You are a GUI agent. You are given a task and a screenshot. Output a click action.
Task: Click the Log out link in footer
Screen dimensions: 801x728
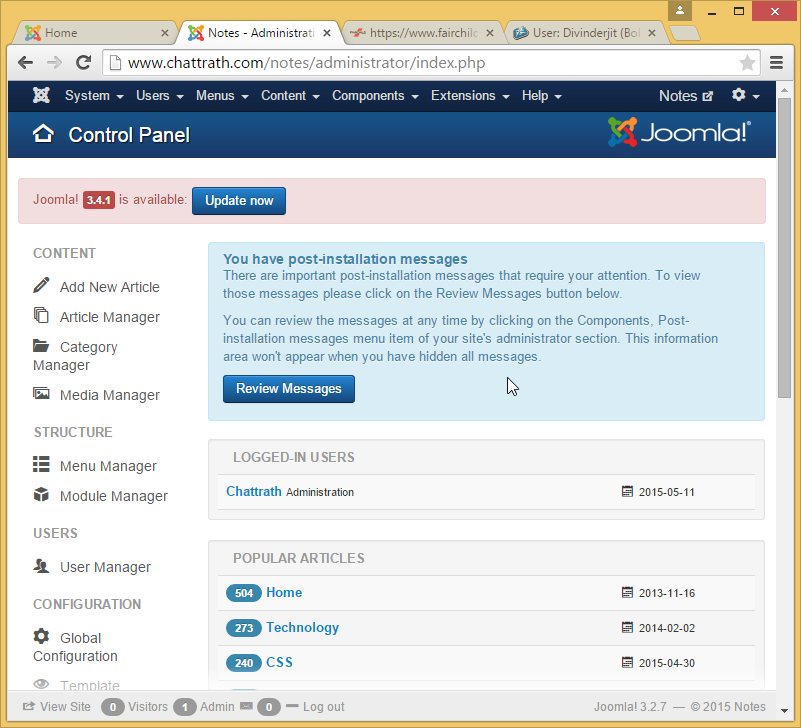tap(323, 707)
